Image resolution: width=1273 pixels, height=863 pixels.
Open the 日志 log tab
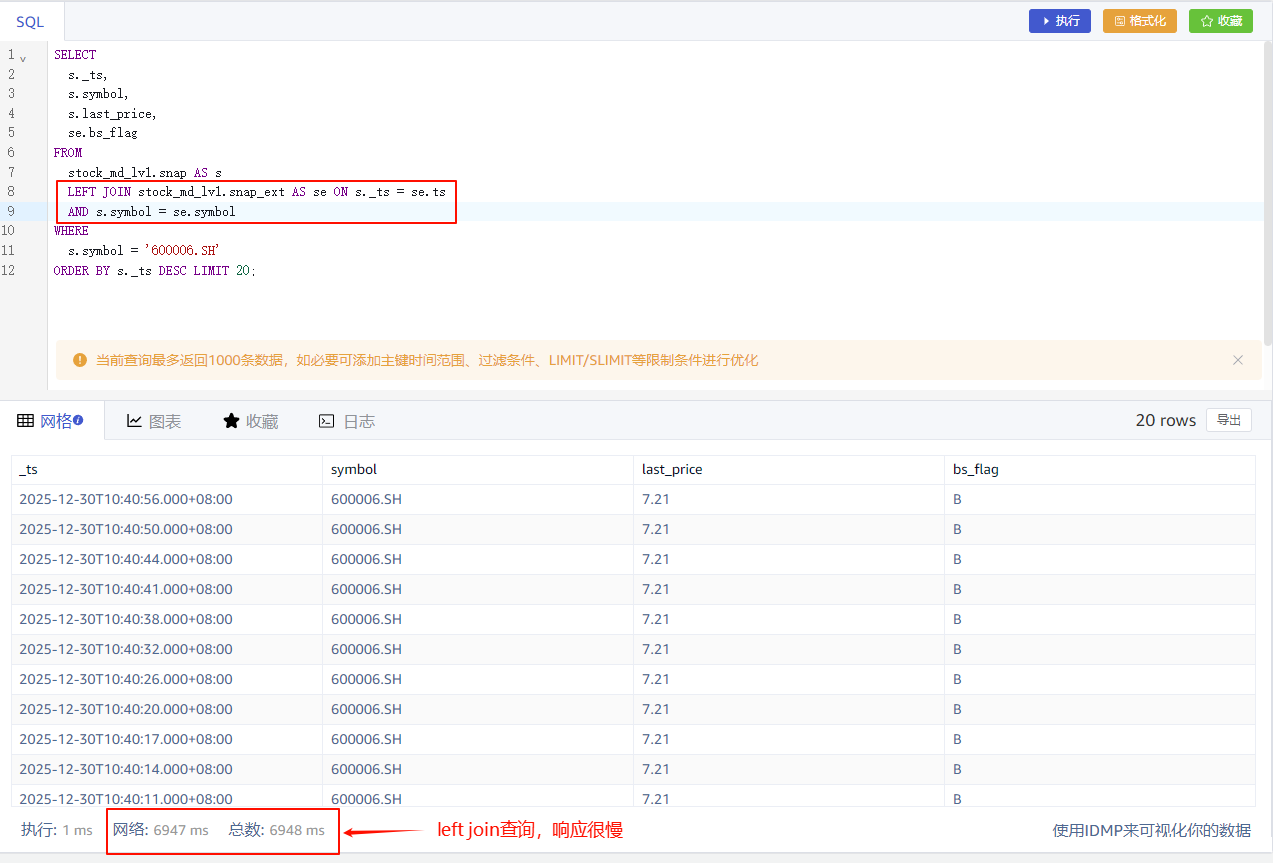[346, 421]
